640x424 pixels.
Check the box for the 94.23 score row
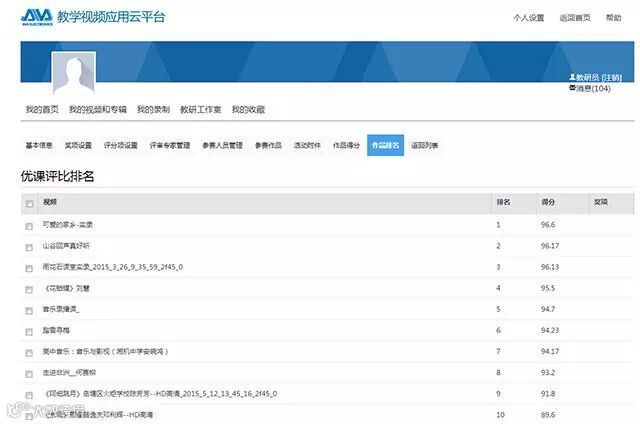[x=29, y=332]
